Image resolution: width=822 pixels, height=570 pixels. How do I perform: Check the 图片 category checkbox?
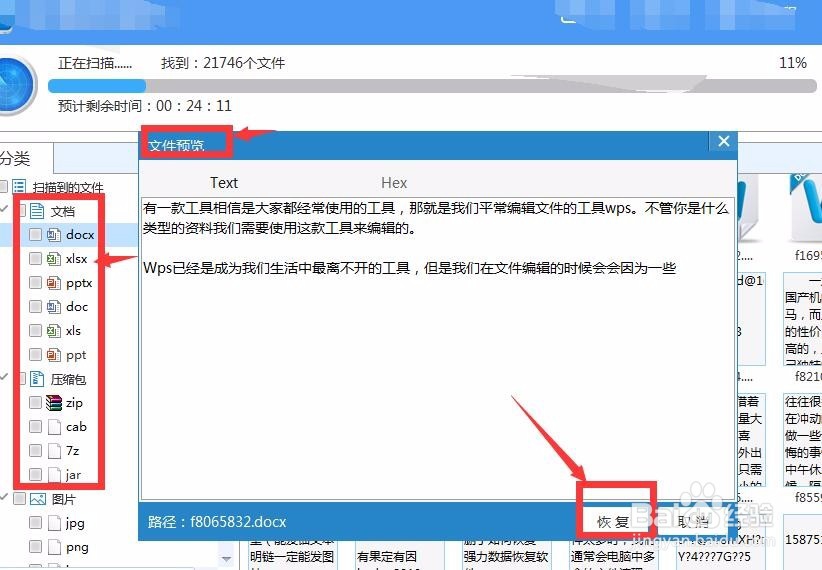click(x=19, y=499)
